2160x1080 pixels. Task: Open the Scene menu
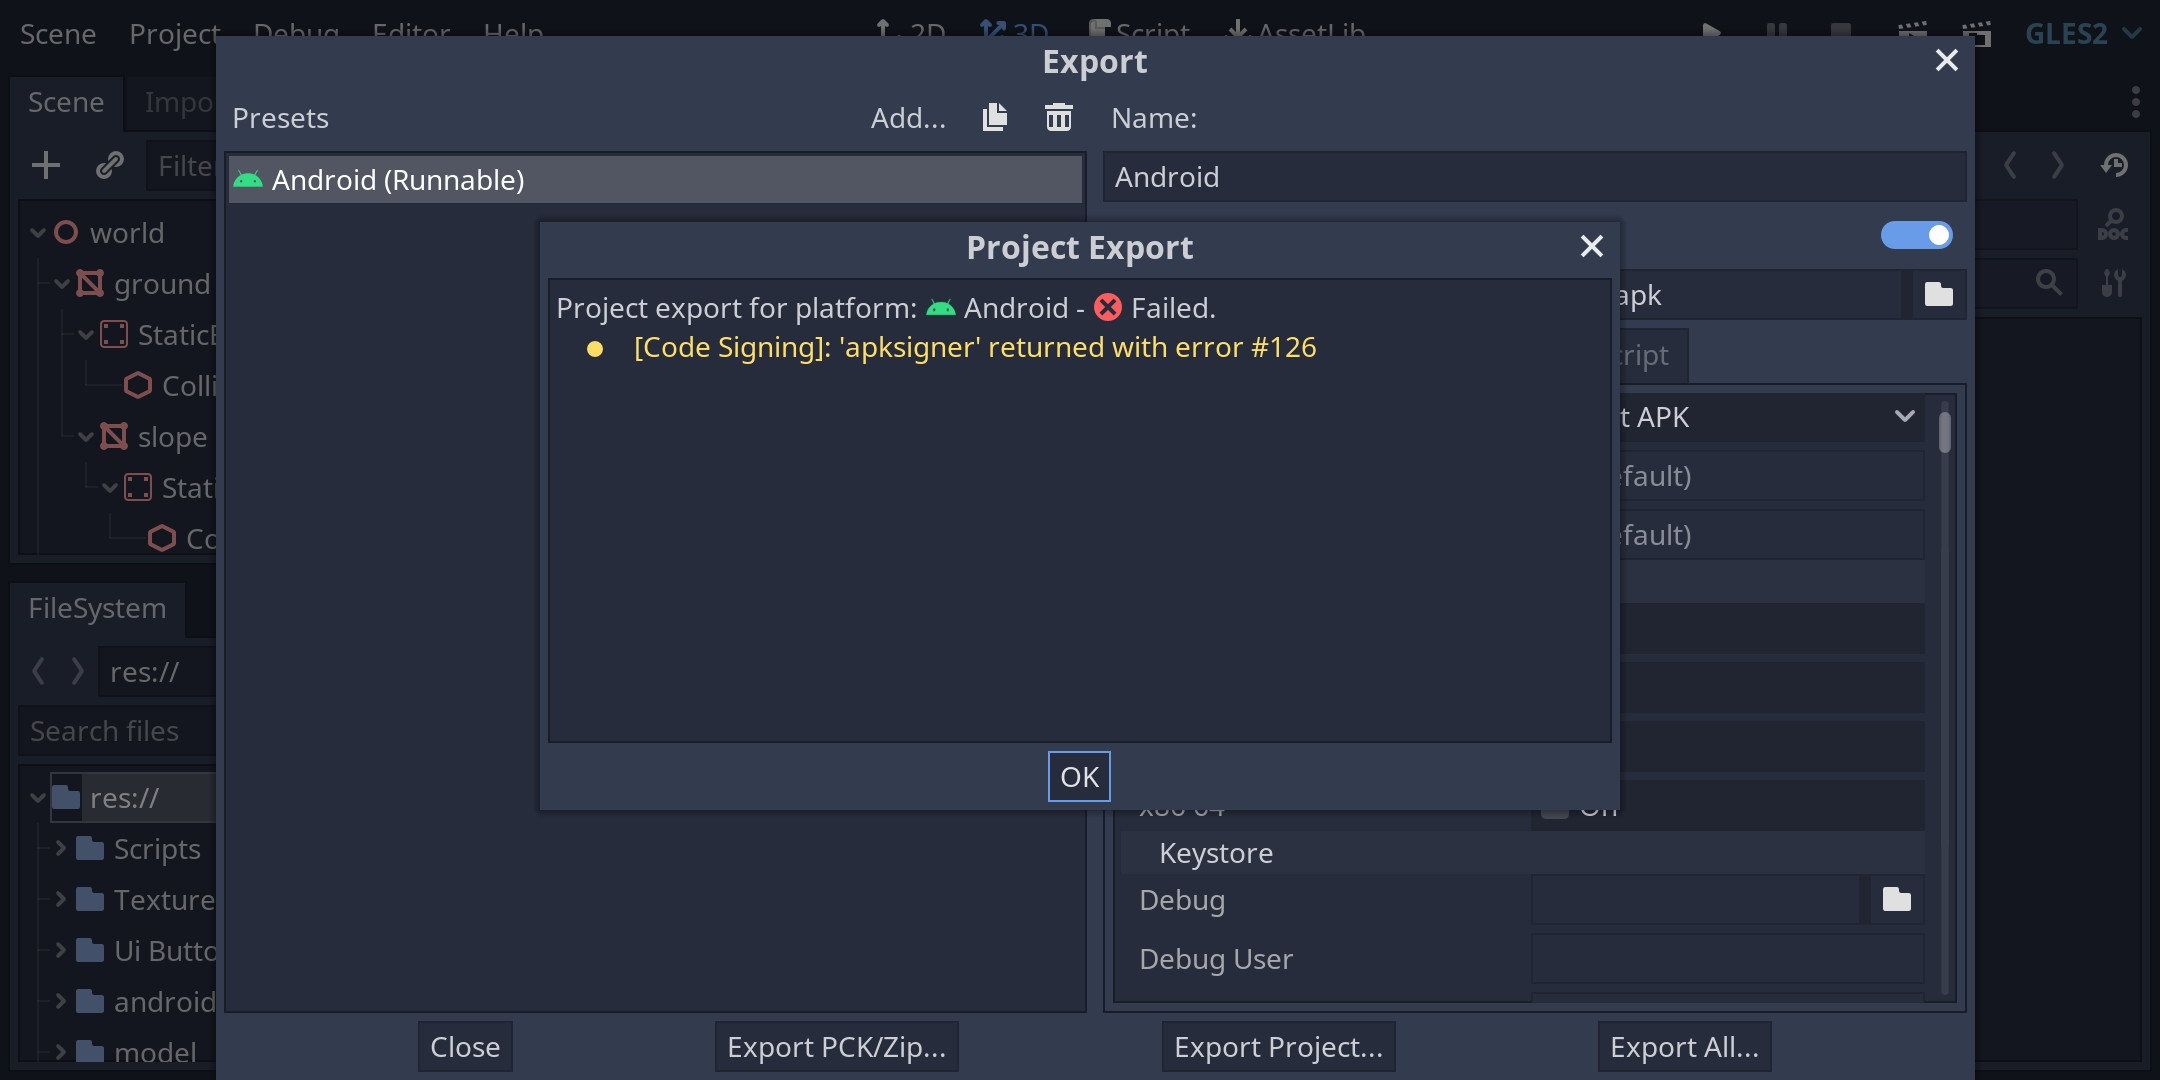[x=58, y=34]
